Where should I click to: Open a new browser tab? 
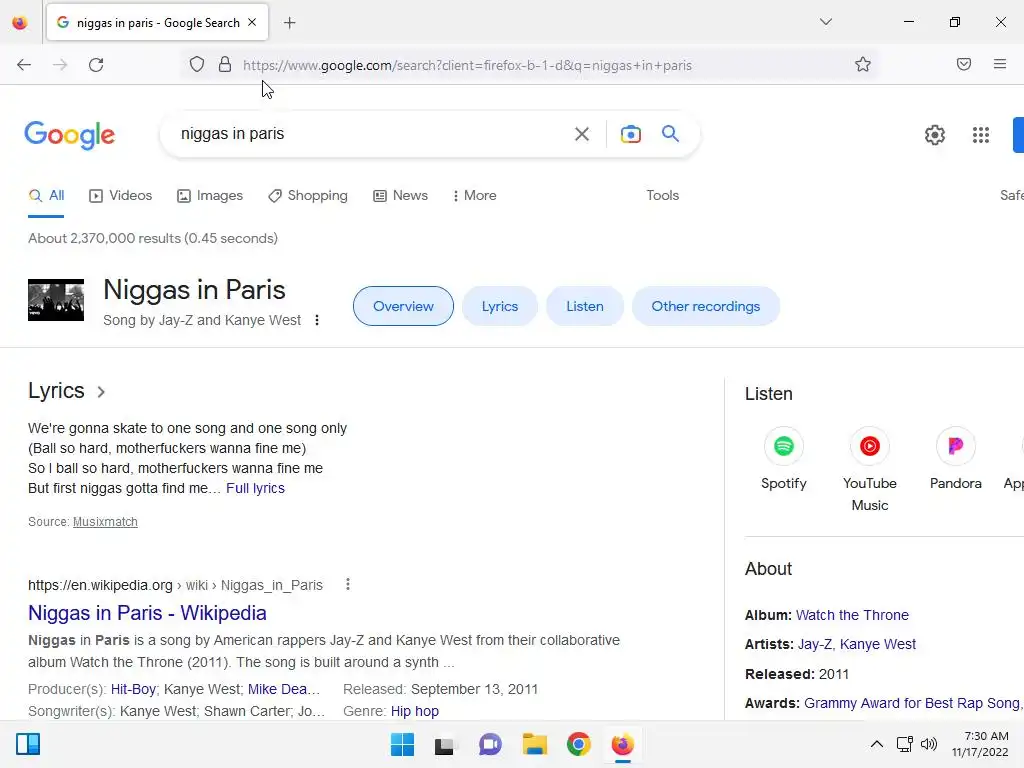pyautogui.click(x=290, y=23)
